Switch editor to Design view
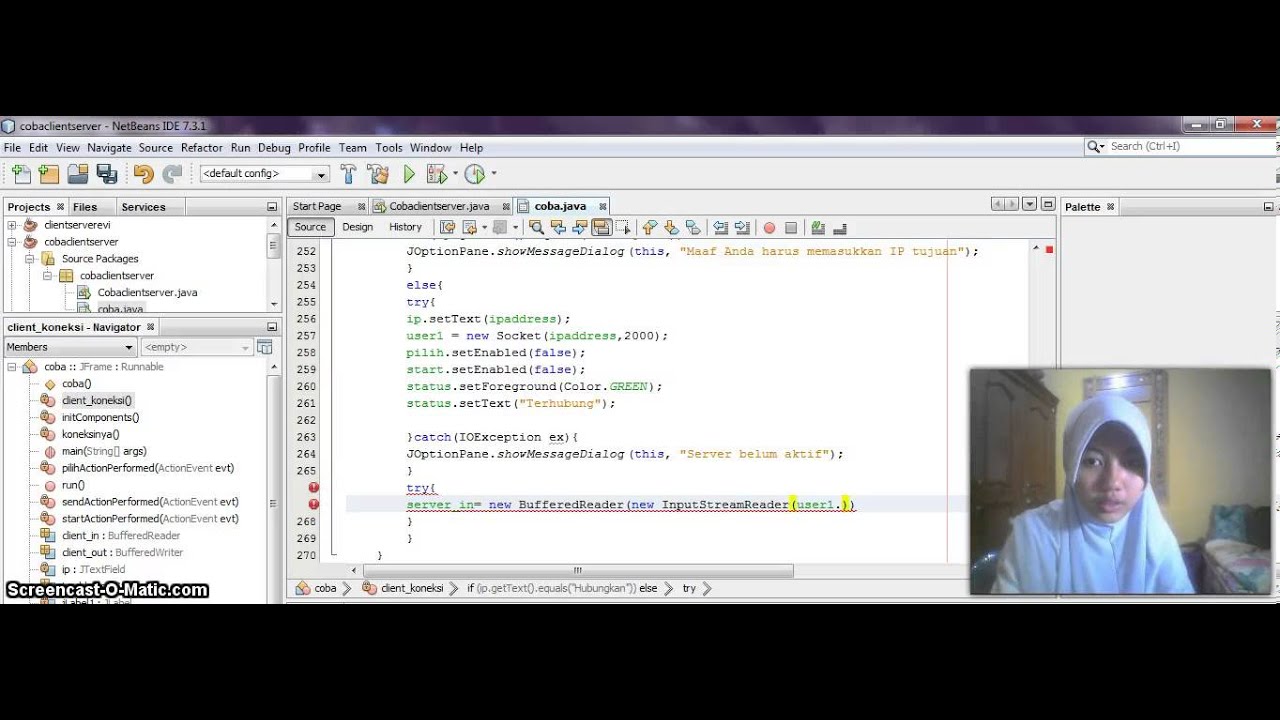Viewport: 1280px width, 720px height. [357, 227]
